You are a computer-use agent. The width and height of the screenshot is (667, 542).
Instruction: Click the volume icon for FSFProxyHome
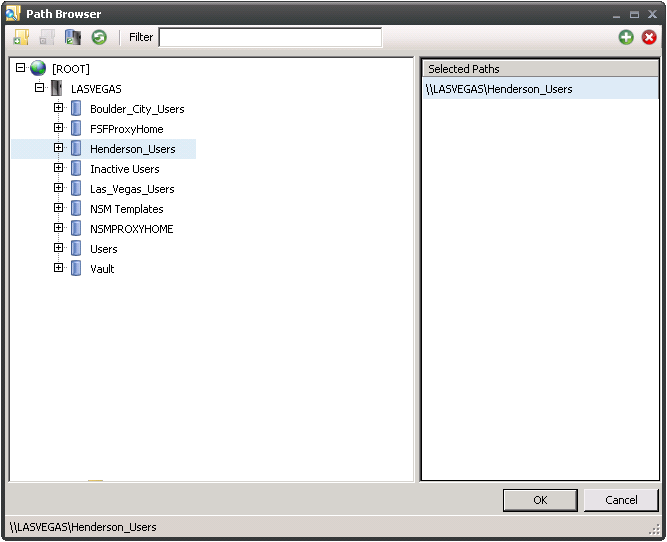[x=76, y=128]
